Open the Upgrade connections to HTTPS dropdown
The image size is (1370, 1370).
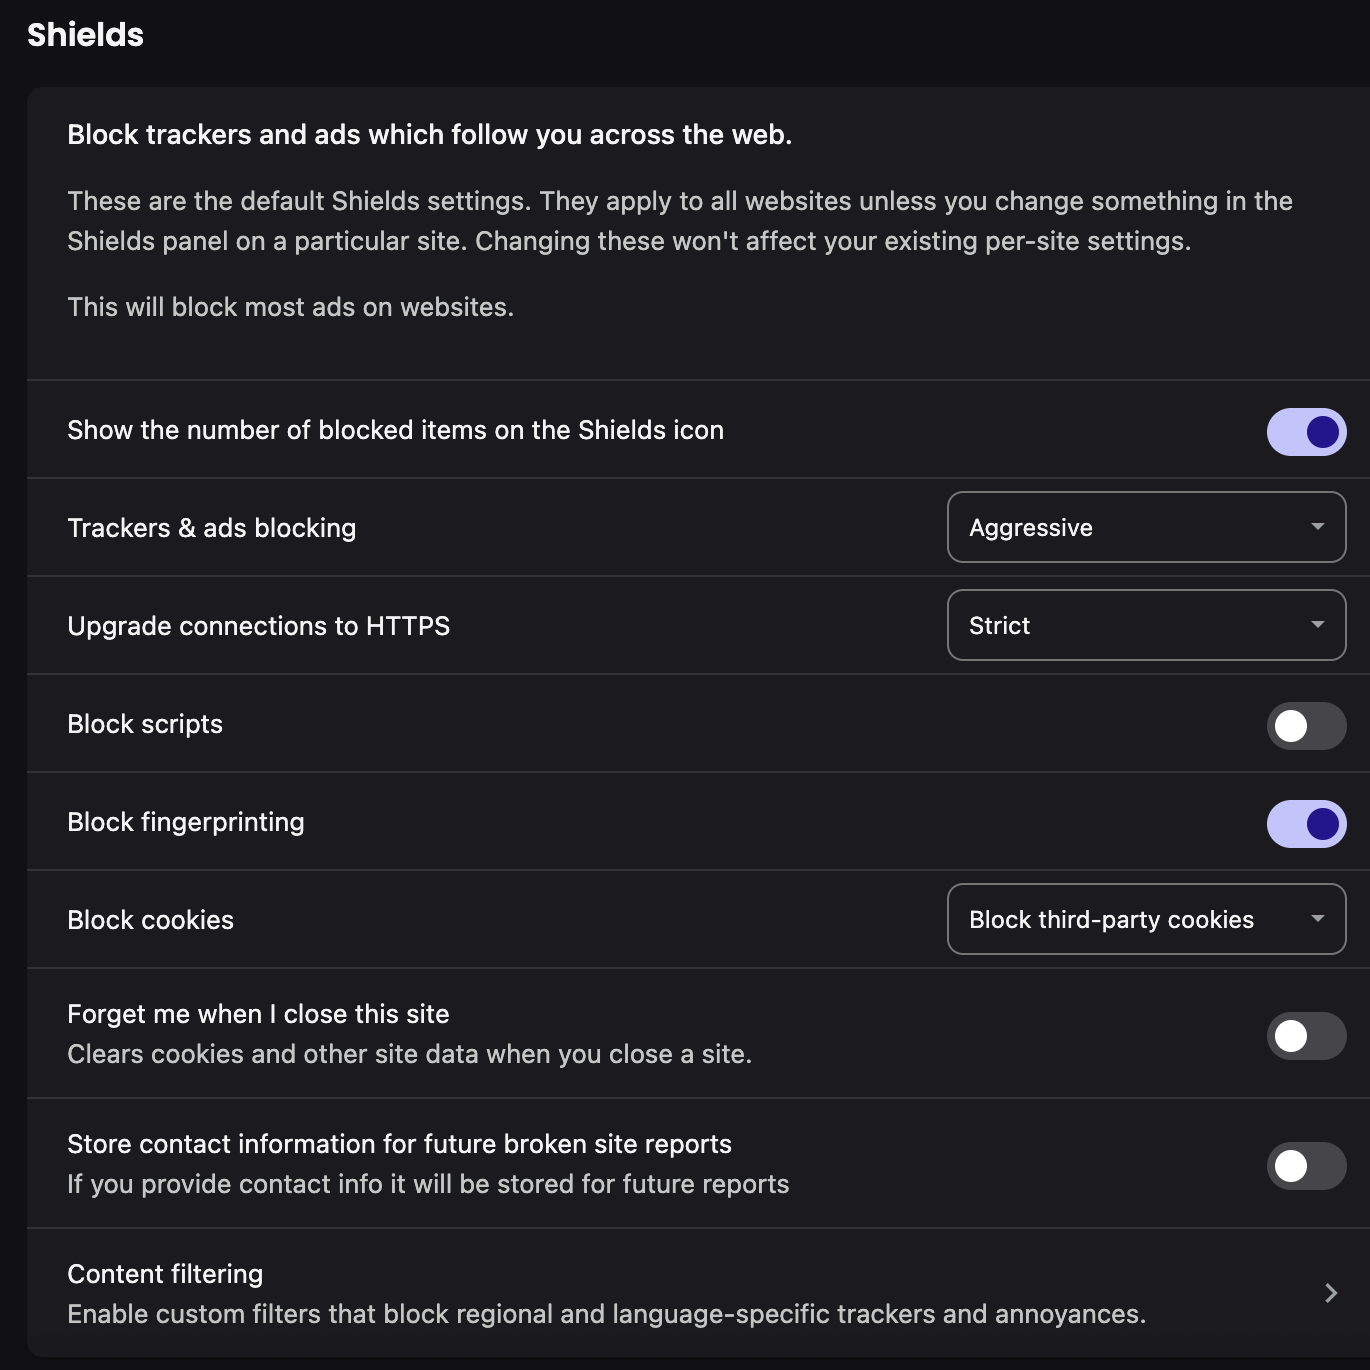tap(1145, 625)
